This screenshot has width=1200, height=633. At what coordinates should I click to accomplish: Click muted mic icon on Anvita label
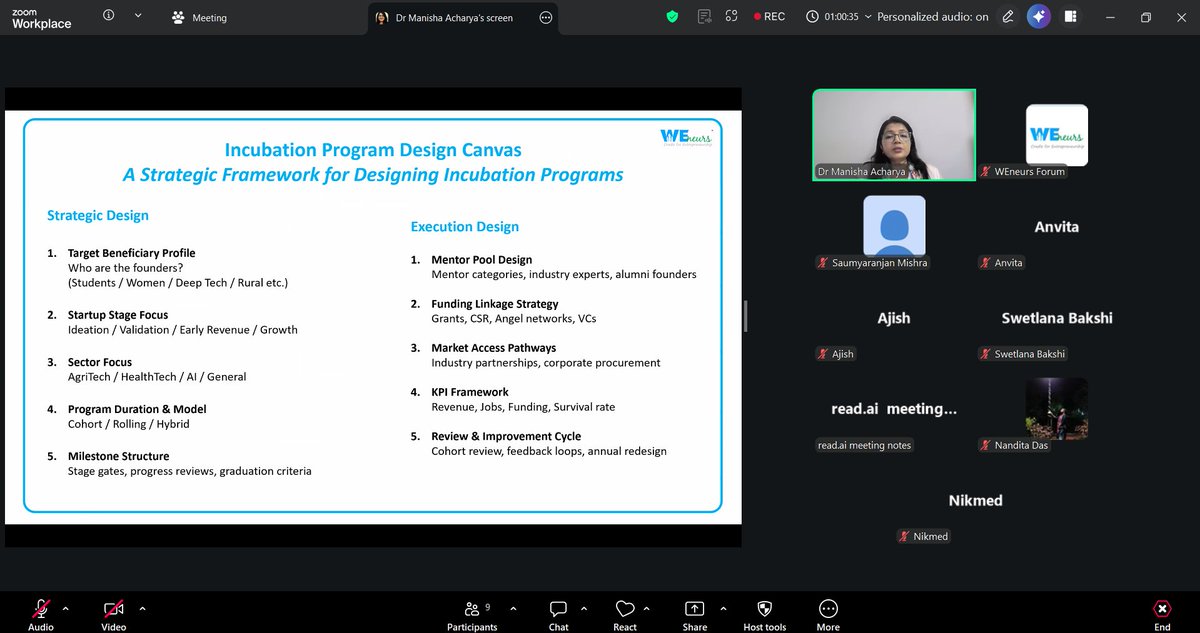click(x=986, y=263)
